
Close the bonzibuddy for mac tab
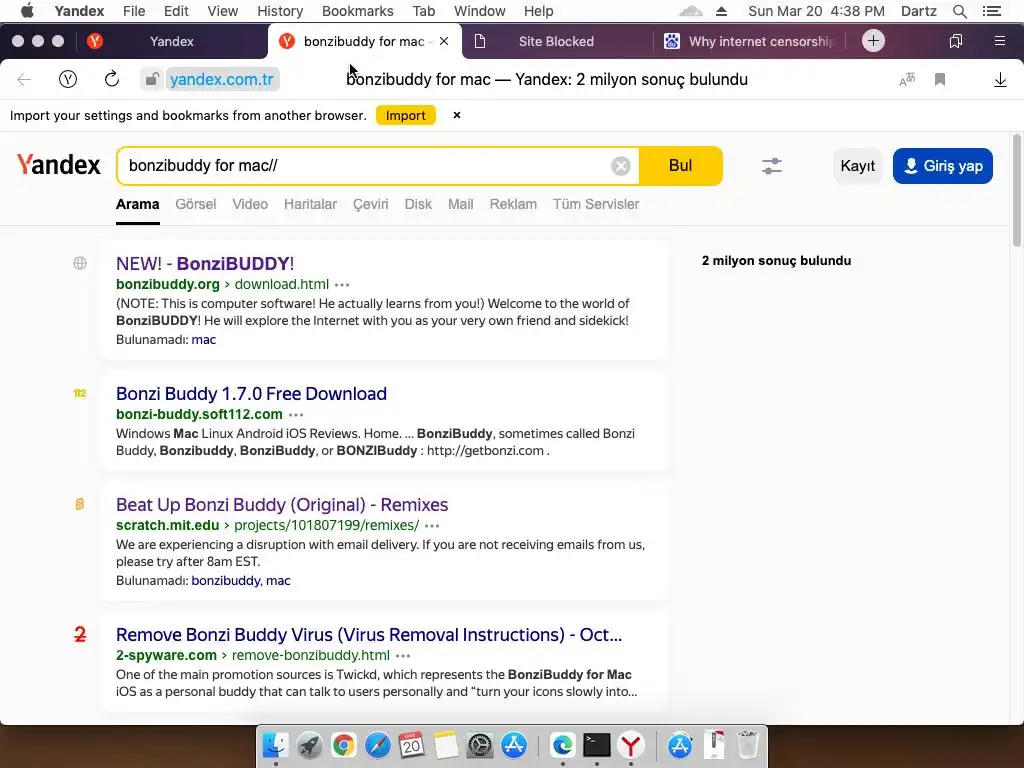(x=444, y=41)
